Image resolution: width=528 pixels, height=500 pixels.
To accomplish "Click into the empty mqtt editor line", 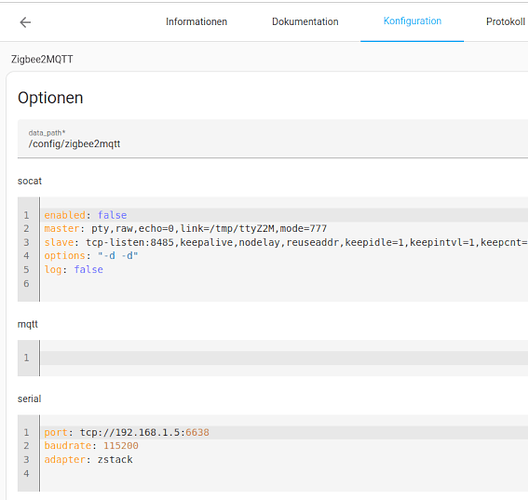I will pos(284,358).
